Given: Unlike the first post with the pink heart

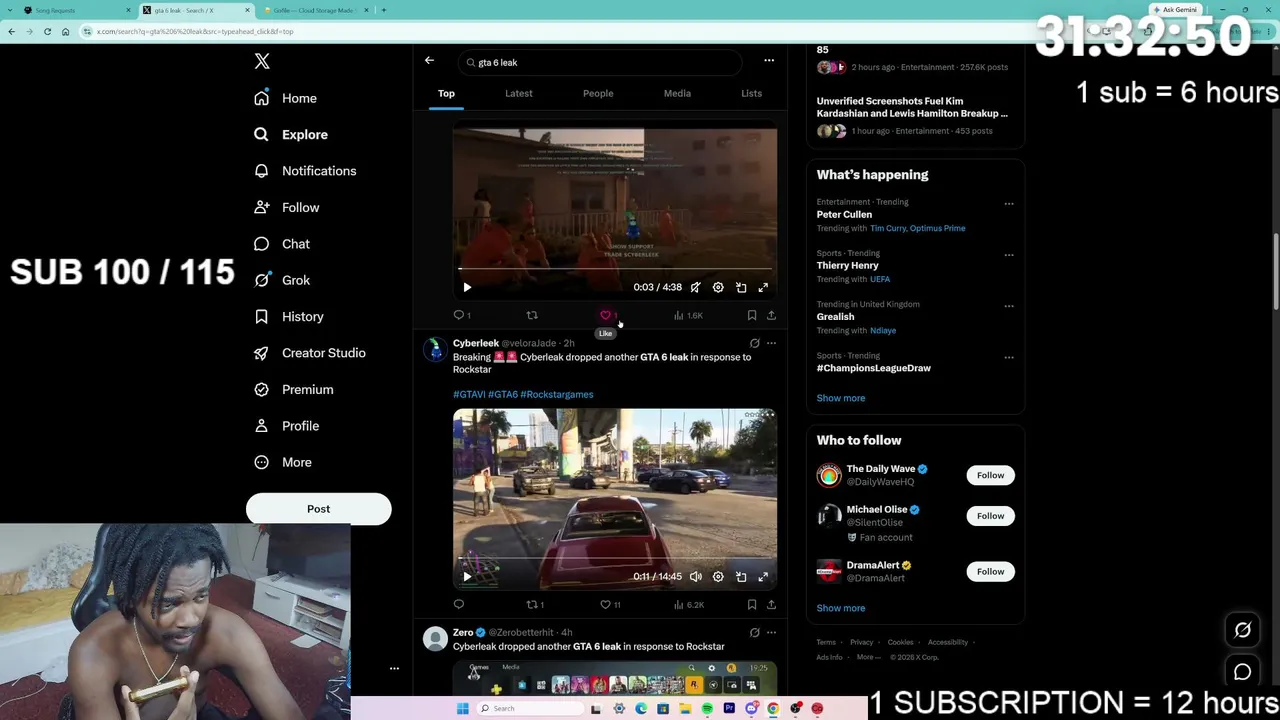Looking at the screenshot, I should pos(605,315).
